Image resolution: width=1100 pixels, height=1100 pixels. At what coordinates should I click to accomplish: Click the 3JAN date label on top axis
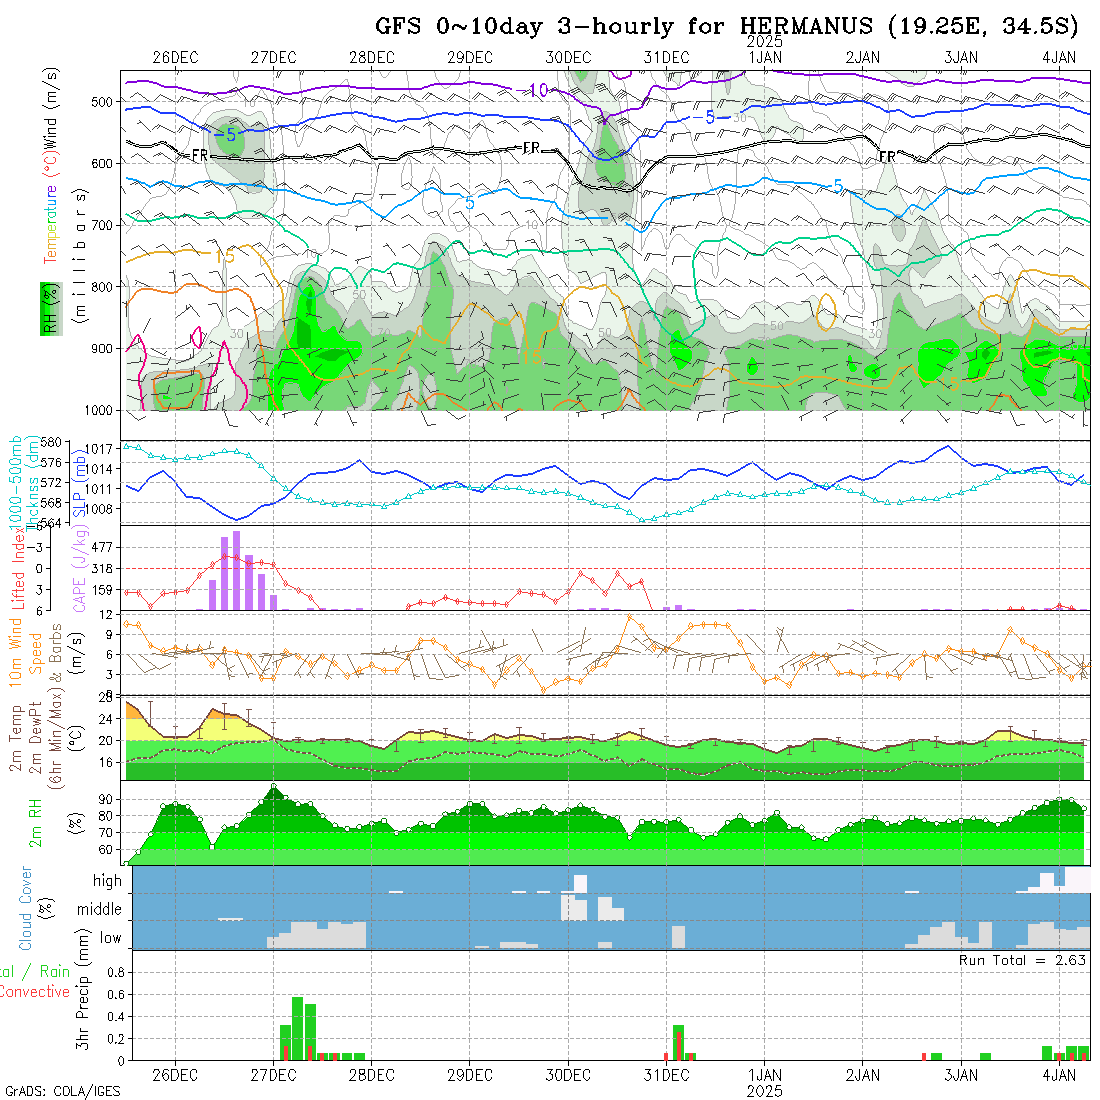(x=961, y=58)
